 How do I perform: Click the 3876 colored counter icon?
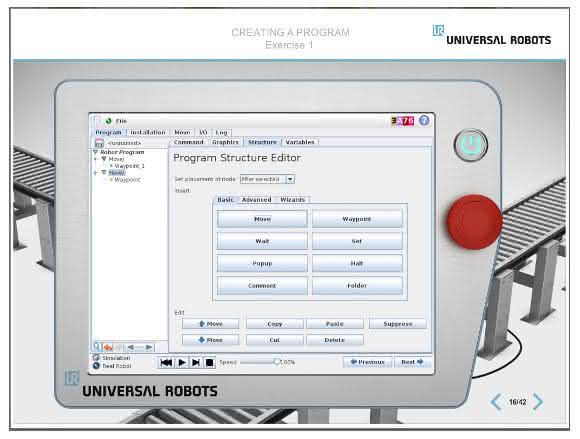pos(402,121)
